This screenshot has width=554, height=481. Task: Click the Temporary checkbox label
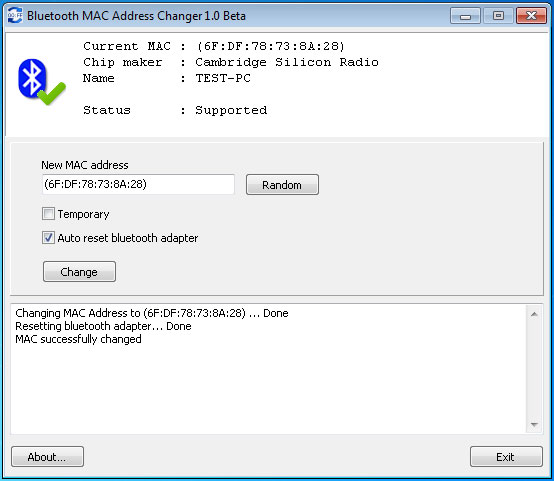point(83,214)
